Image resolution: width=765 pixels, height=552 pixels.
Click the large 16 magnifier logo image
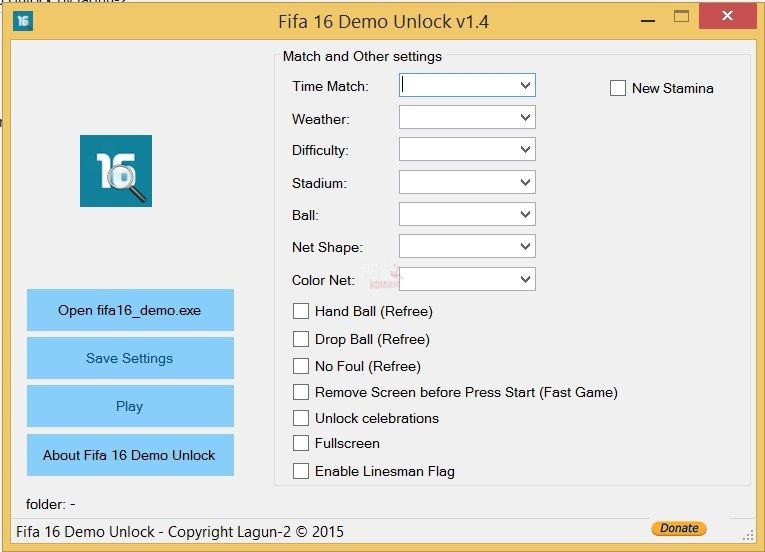(x=116, y=171)
